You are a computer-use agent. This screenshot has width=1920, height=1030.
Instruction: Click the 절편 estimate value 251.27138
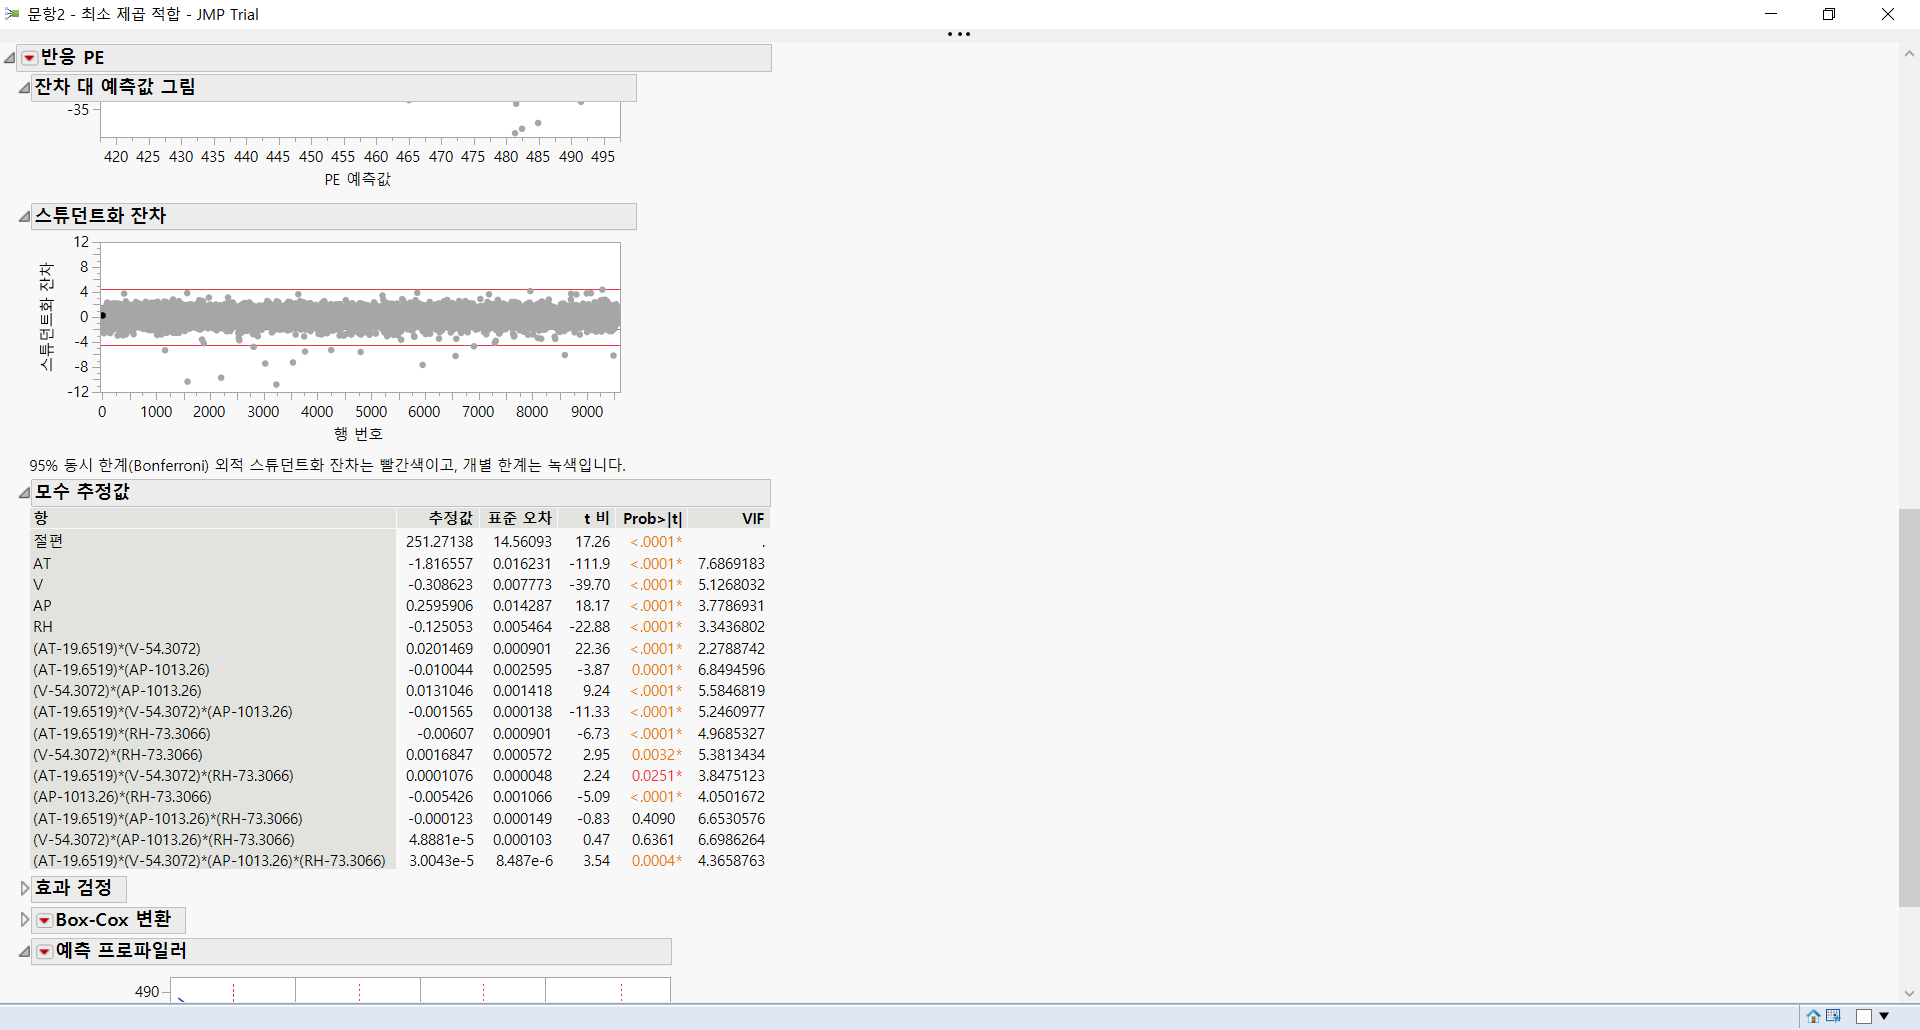440,542
